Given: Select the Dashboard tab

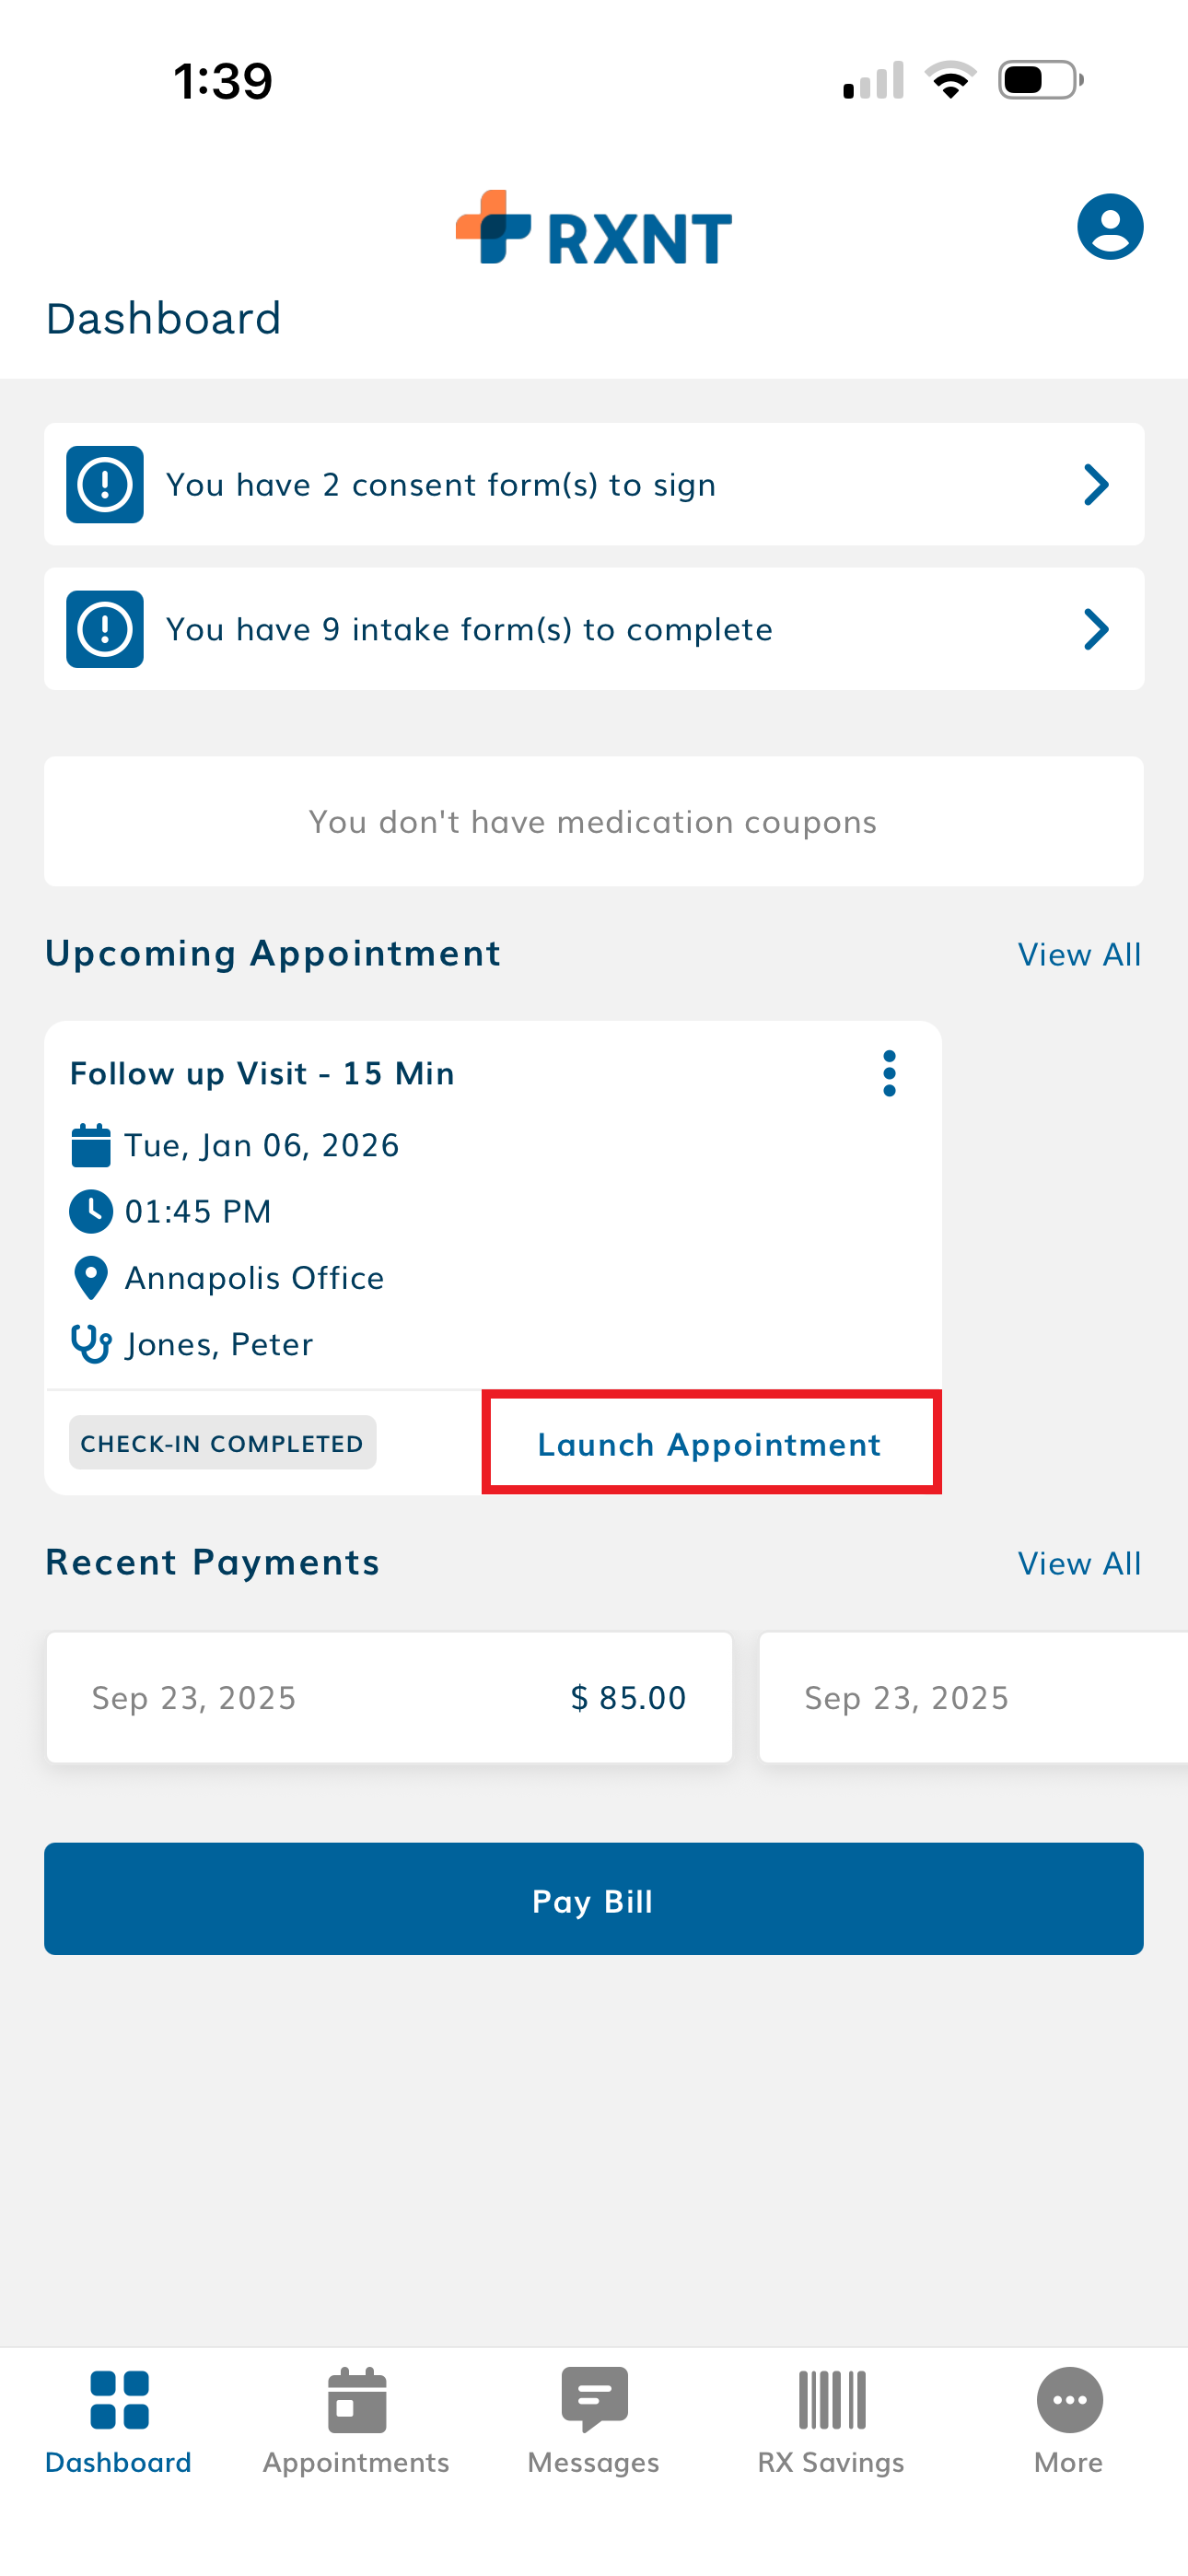Looking at the screenshot, I should click(x=119, y=2420).
